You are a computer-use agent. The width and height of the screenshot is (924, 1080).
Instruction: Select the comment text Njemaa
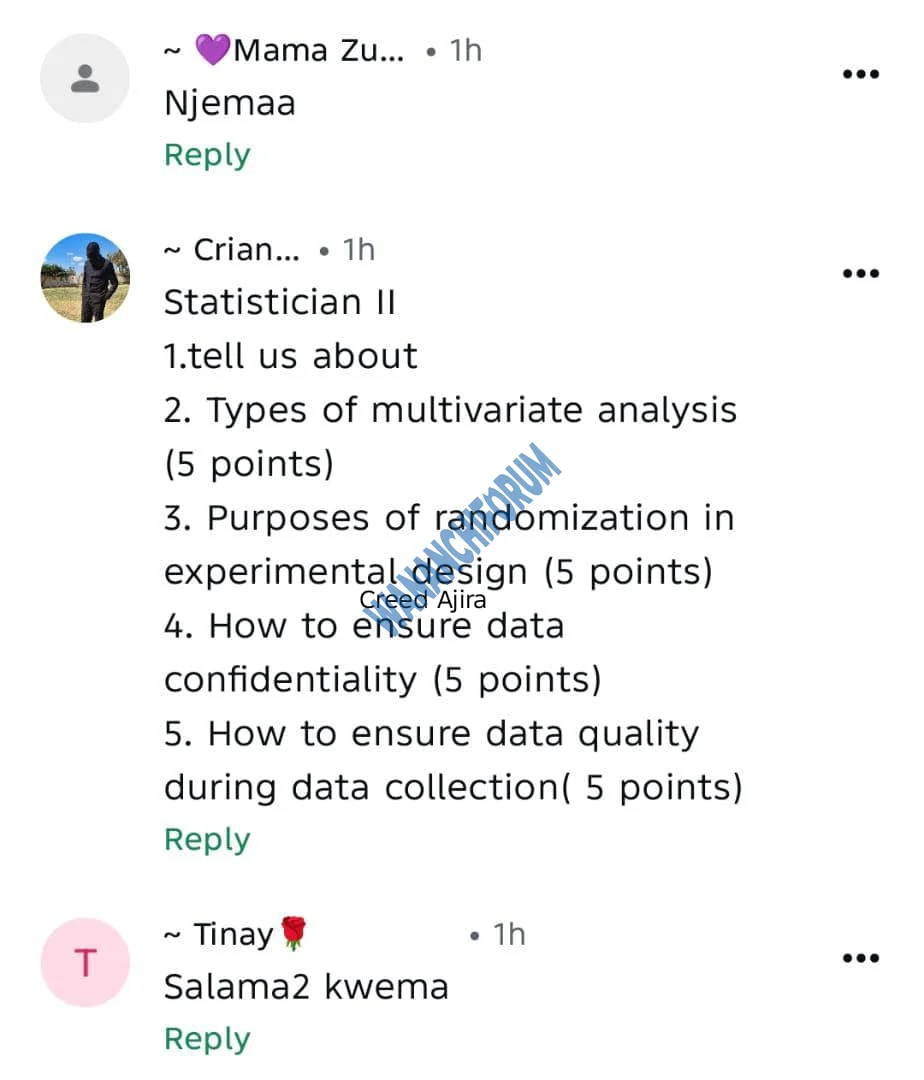pyautogui.click(x=230, y=102)
